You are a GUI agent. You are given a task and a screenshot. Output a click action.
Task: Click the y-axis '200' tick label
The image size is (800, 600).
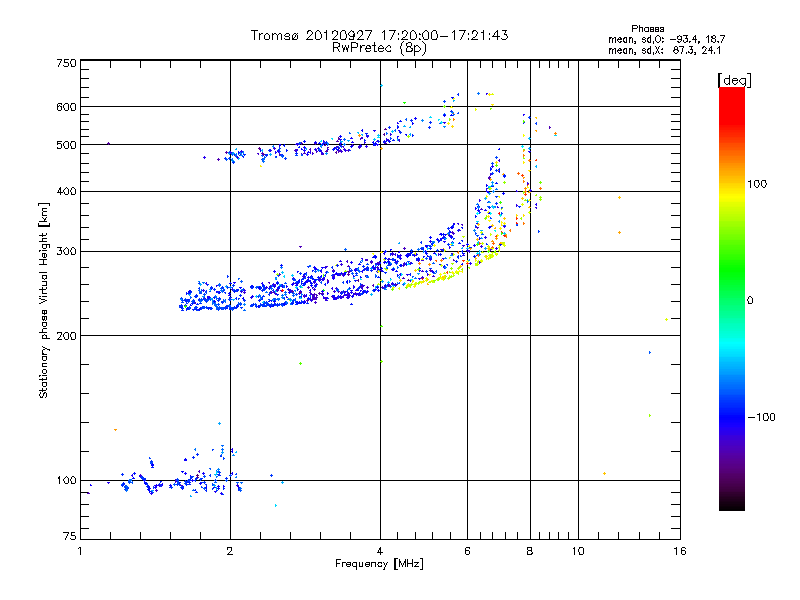point(67,336)
